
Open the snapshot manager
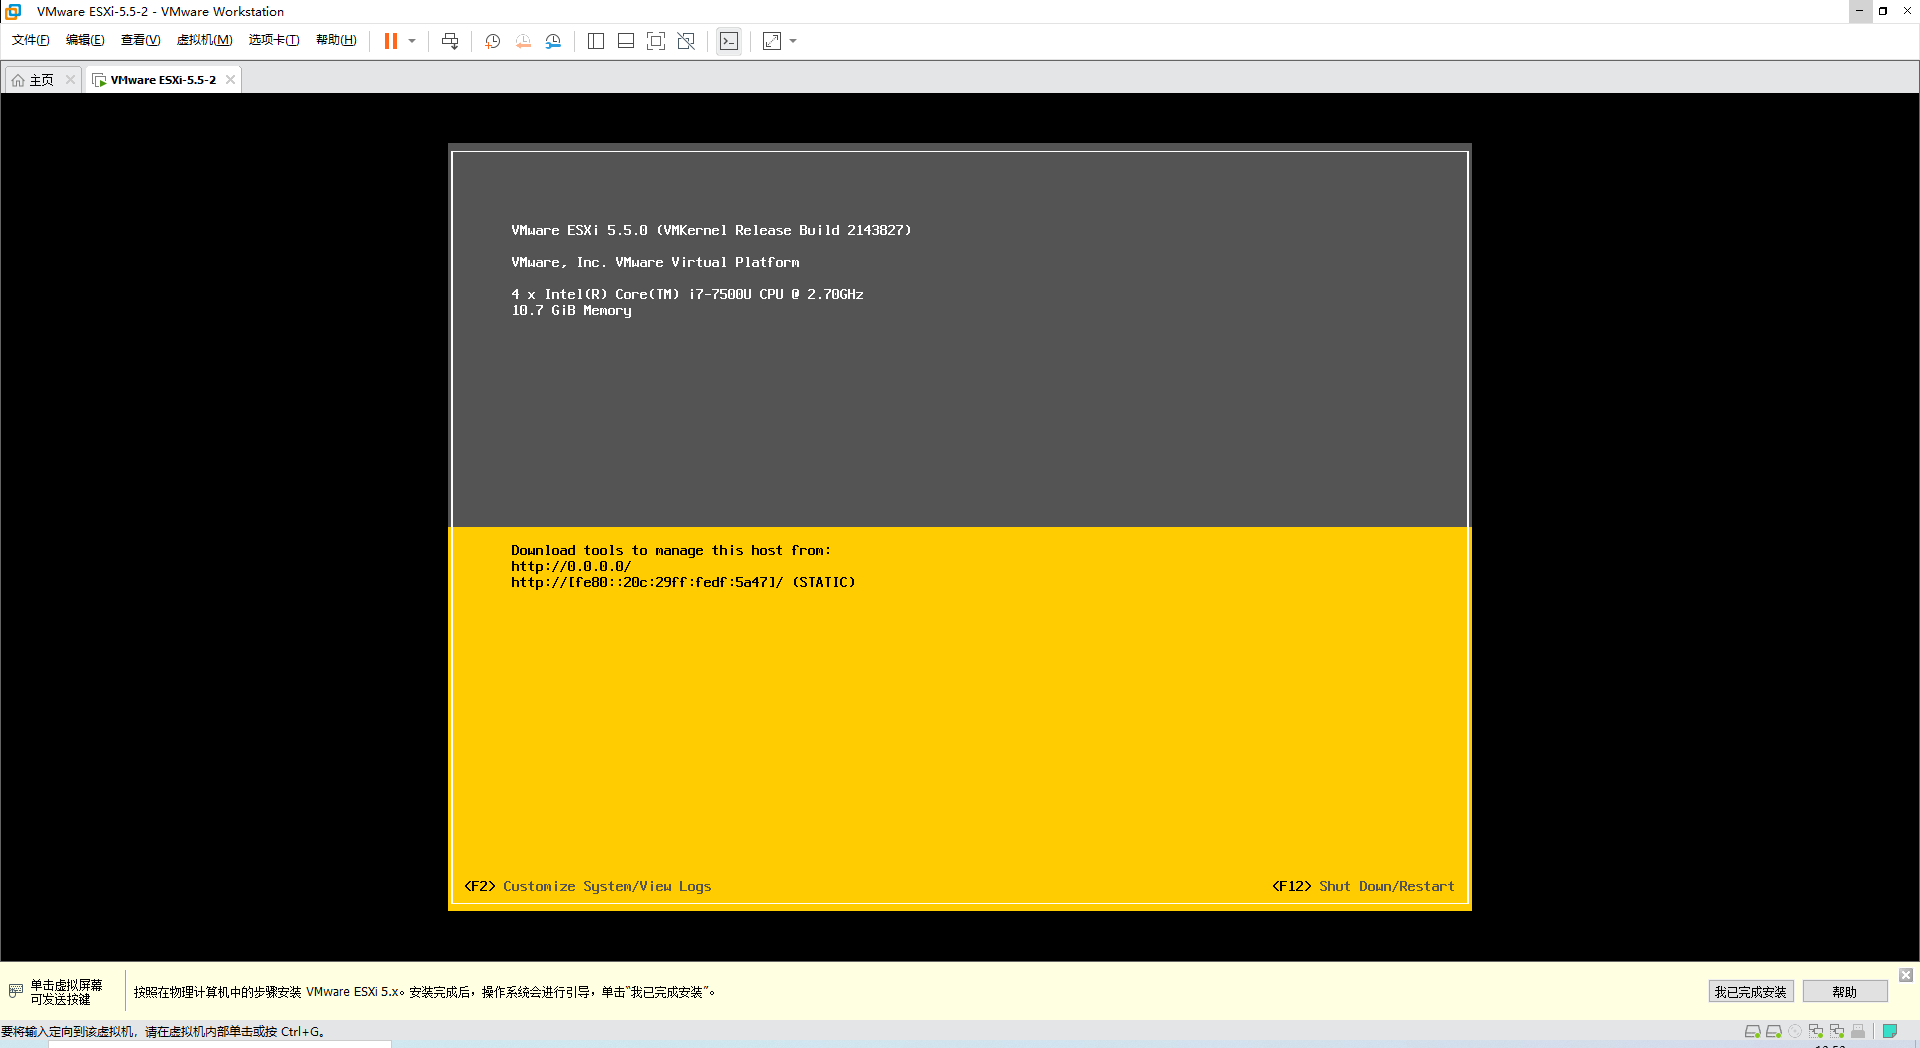(553, 41)
